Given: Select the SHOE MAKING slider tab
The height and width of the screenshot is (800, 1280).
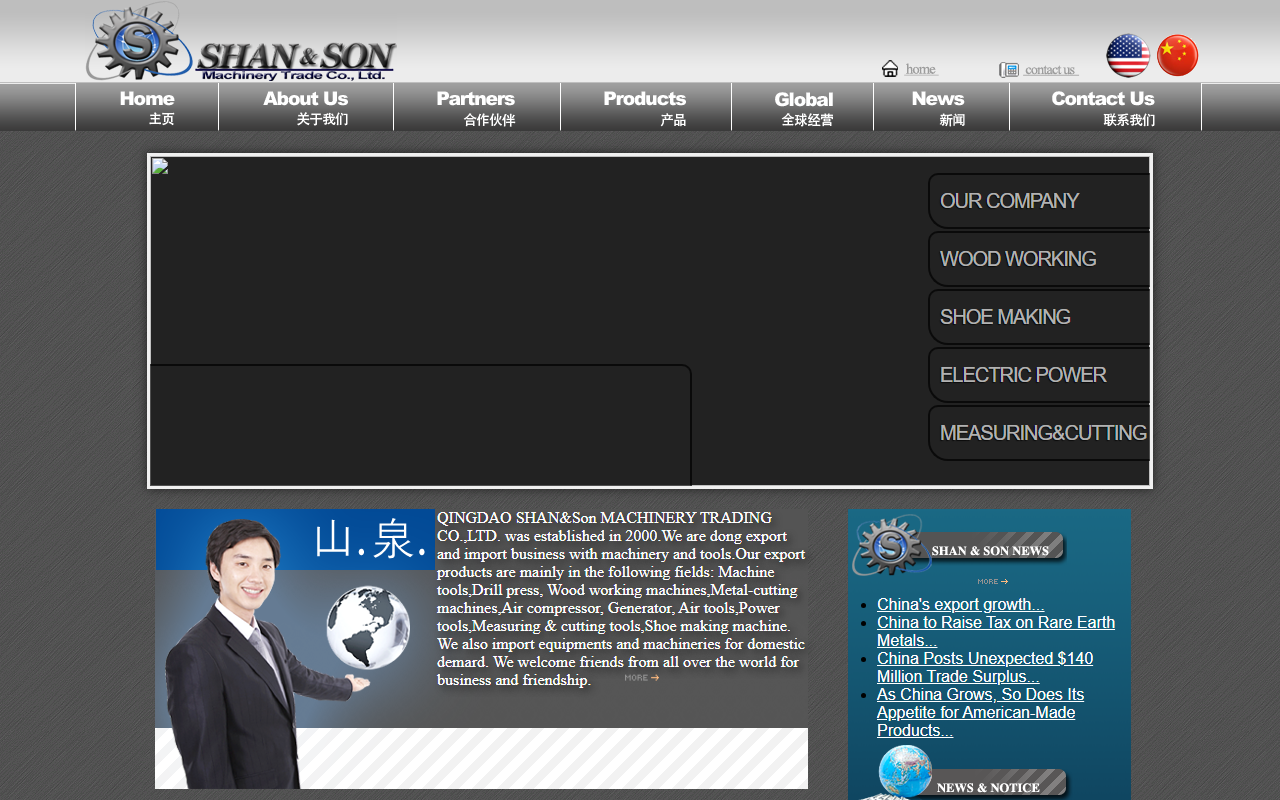Looking at the screenshot, I should [x=1039, y=317].
